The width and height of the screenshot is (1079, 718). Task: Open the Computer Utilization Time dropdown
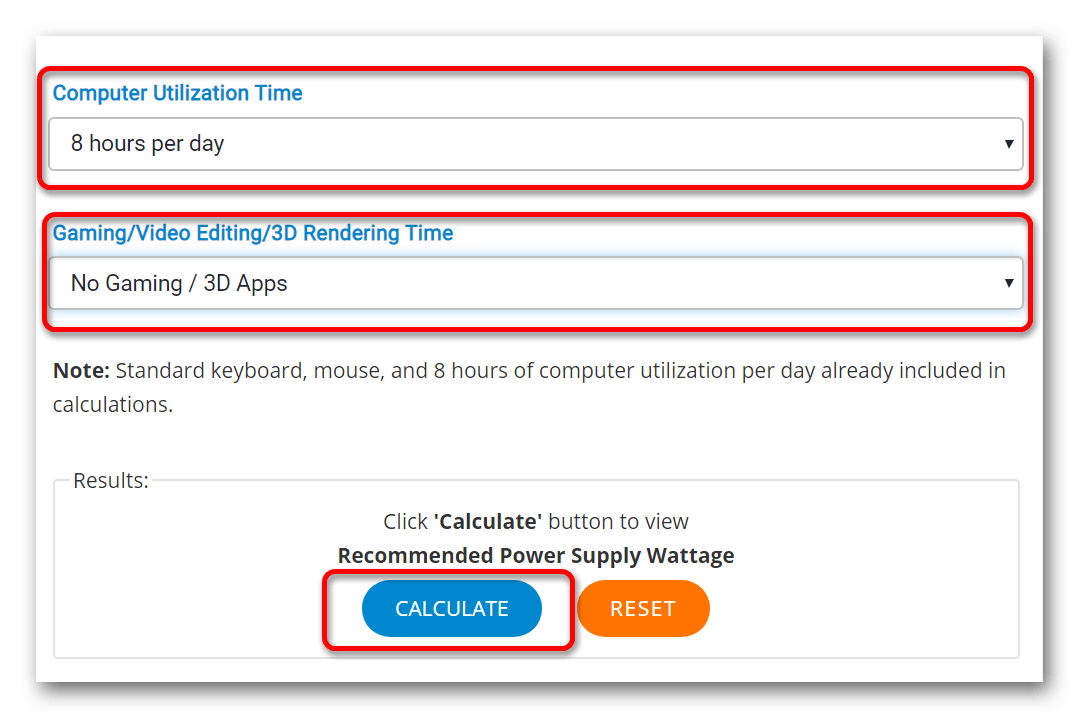pos(535,144)
